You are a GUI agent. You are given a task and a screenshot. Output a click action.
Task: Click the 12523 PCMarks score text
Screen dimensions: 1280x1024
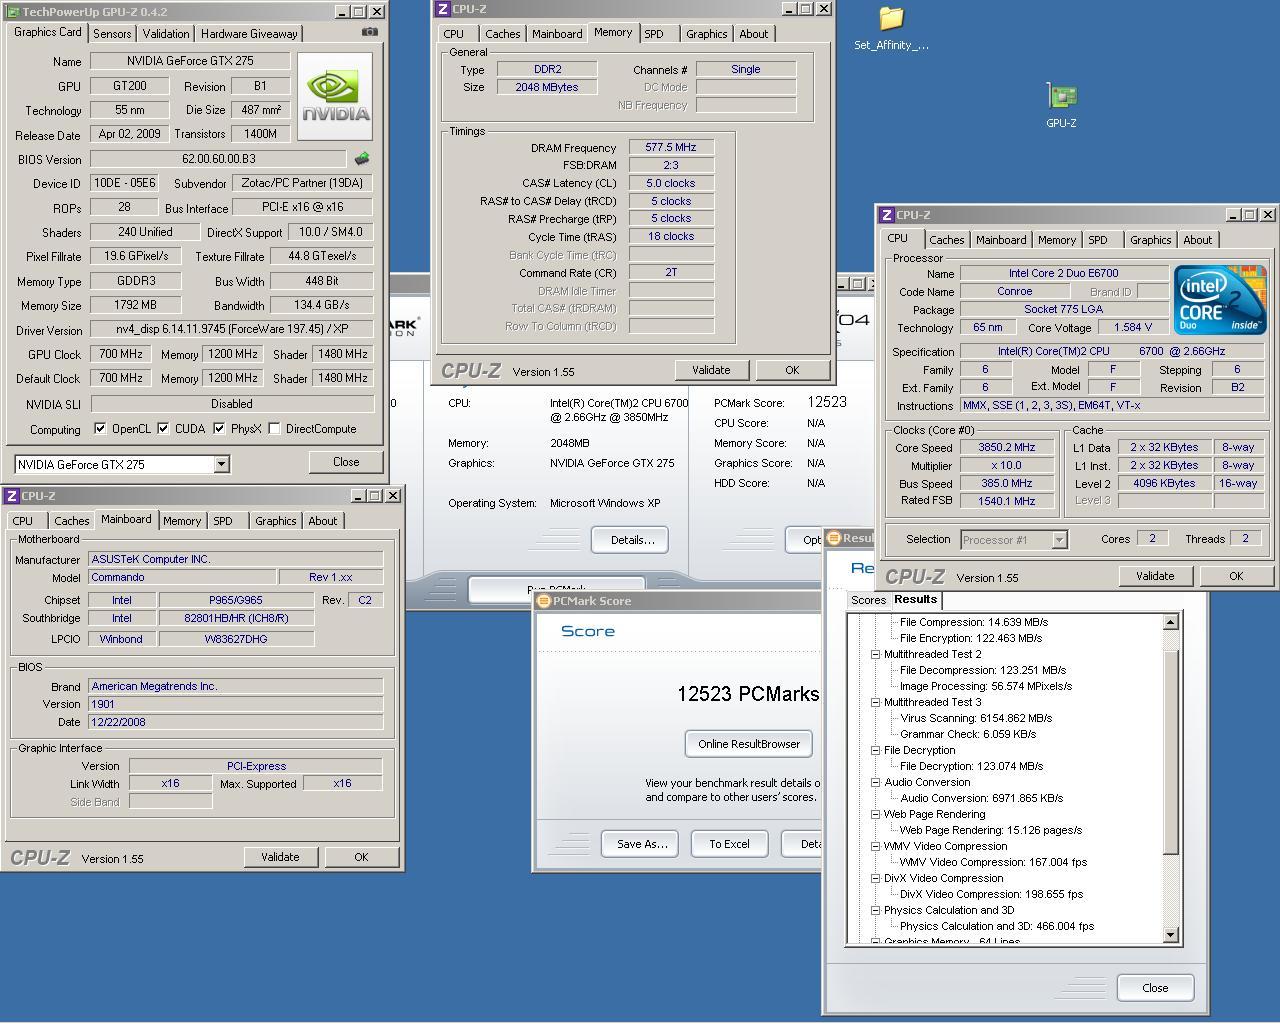(x=748, y=694)
